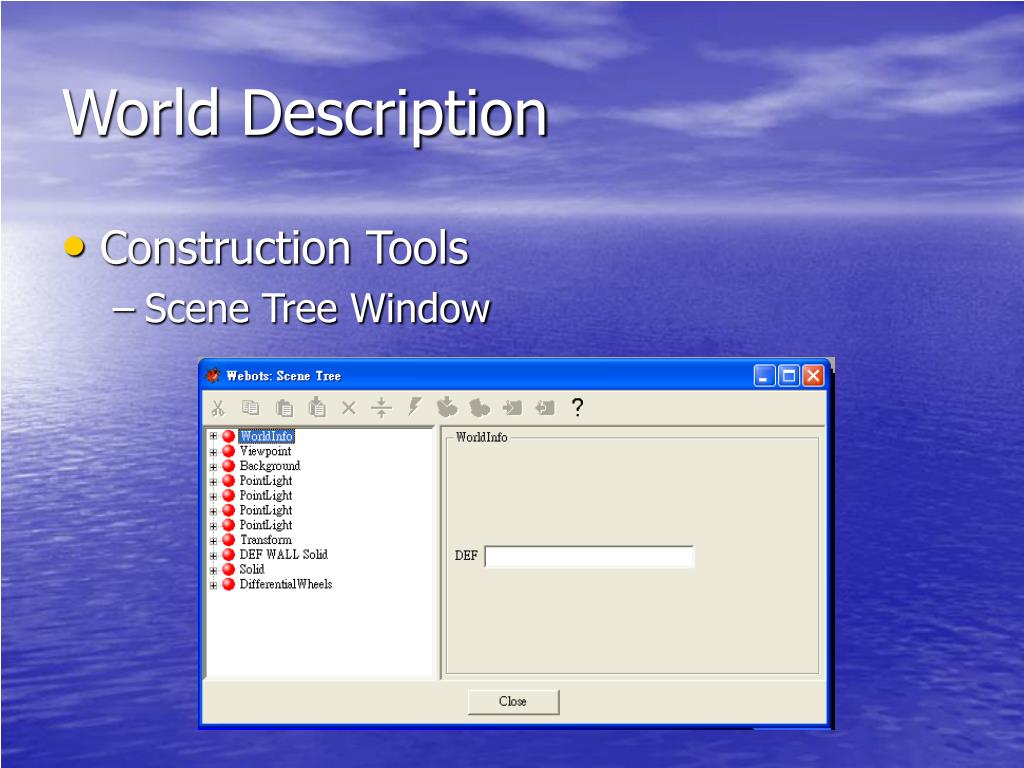Image resolution: width=1024 pixels, height=768 pixels.
Task: Open help with question mark icon
Action: (x=577, y=408)
